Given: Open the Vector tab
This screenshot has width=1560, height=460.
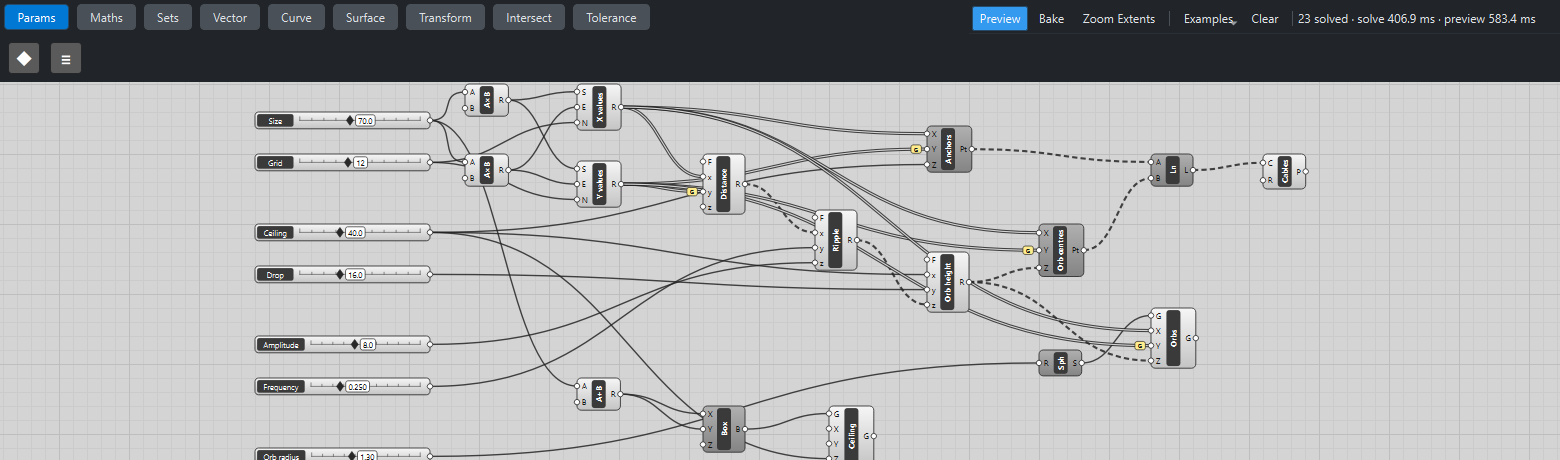Looking at the screenshot, I should pyautogui.click(x=230, y=17).
